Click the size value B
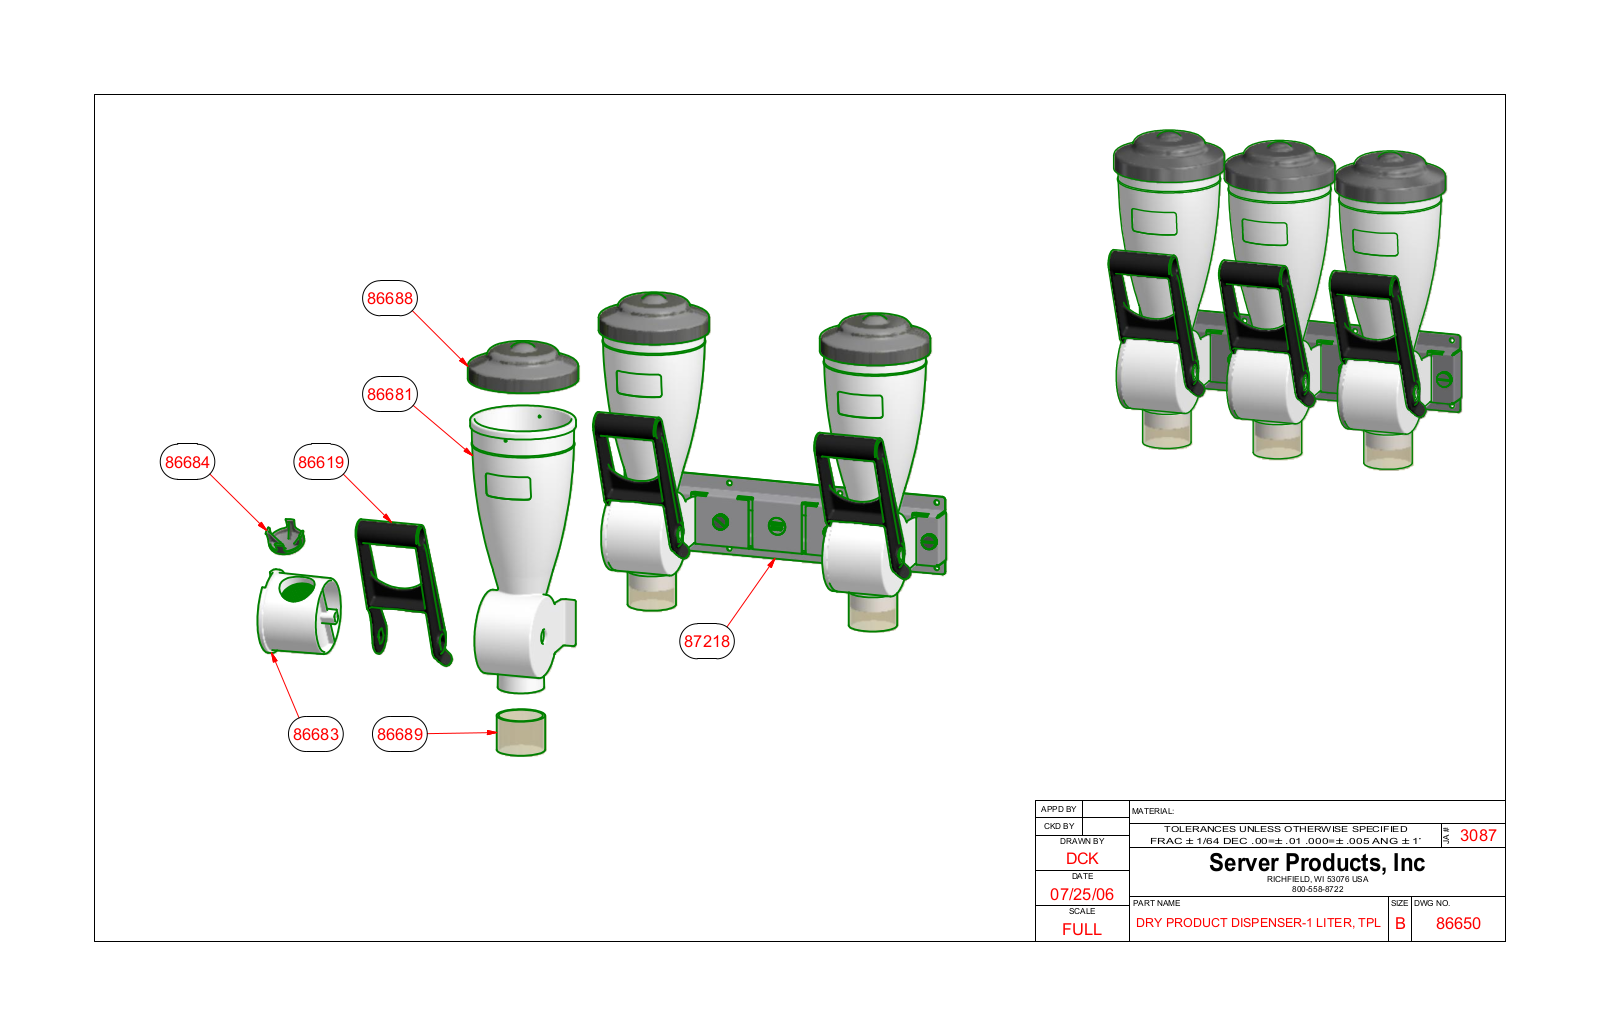Image resolution: width=1600 pixels, height=1036 pixels. pos(1400,923)
